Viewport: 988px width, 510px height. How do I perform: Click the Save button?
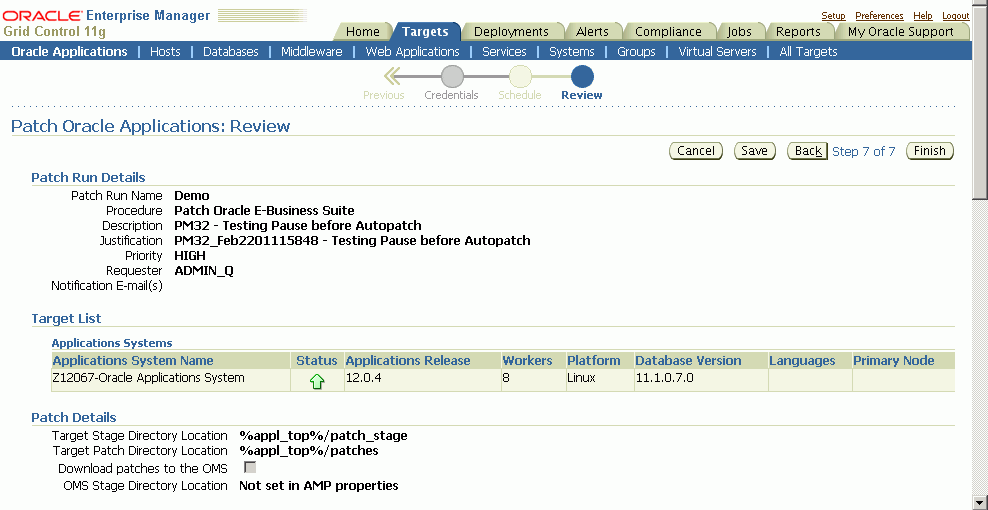pyautogui.click(x=754, y=151)
